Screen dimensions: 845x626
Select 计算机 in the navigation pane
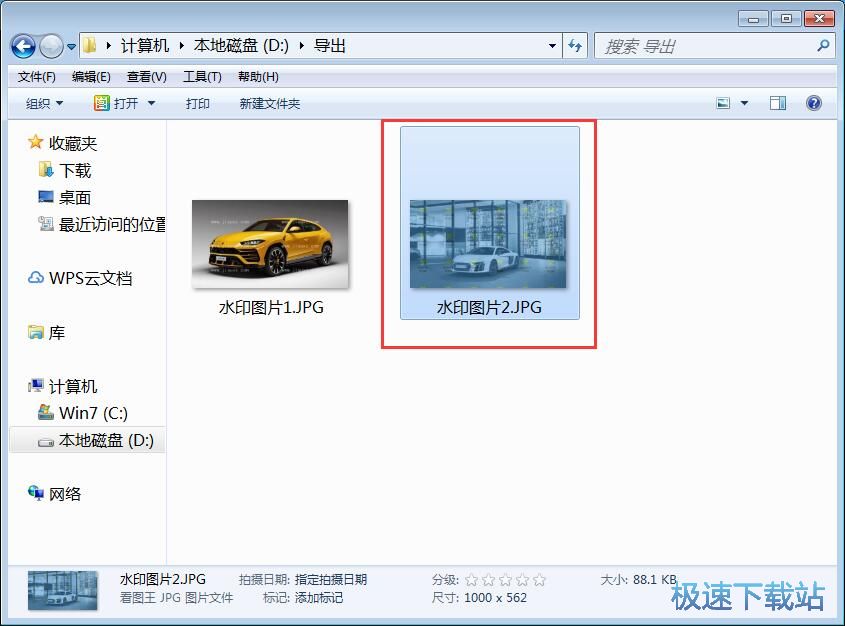click(x=73, y=387)
